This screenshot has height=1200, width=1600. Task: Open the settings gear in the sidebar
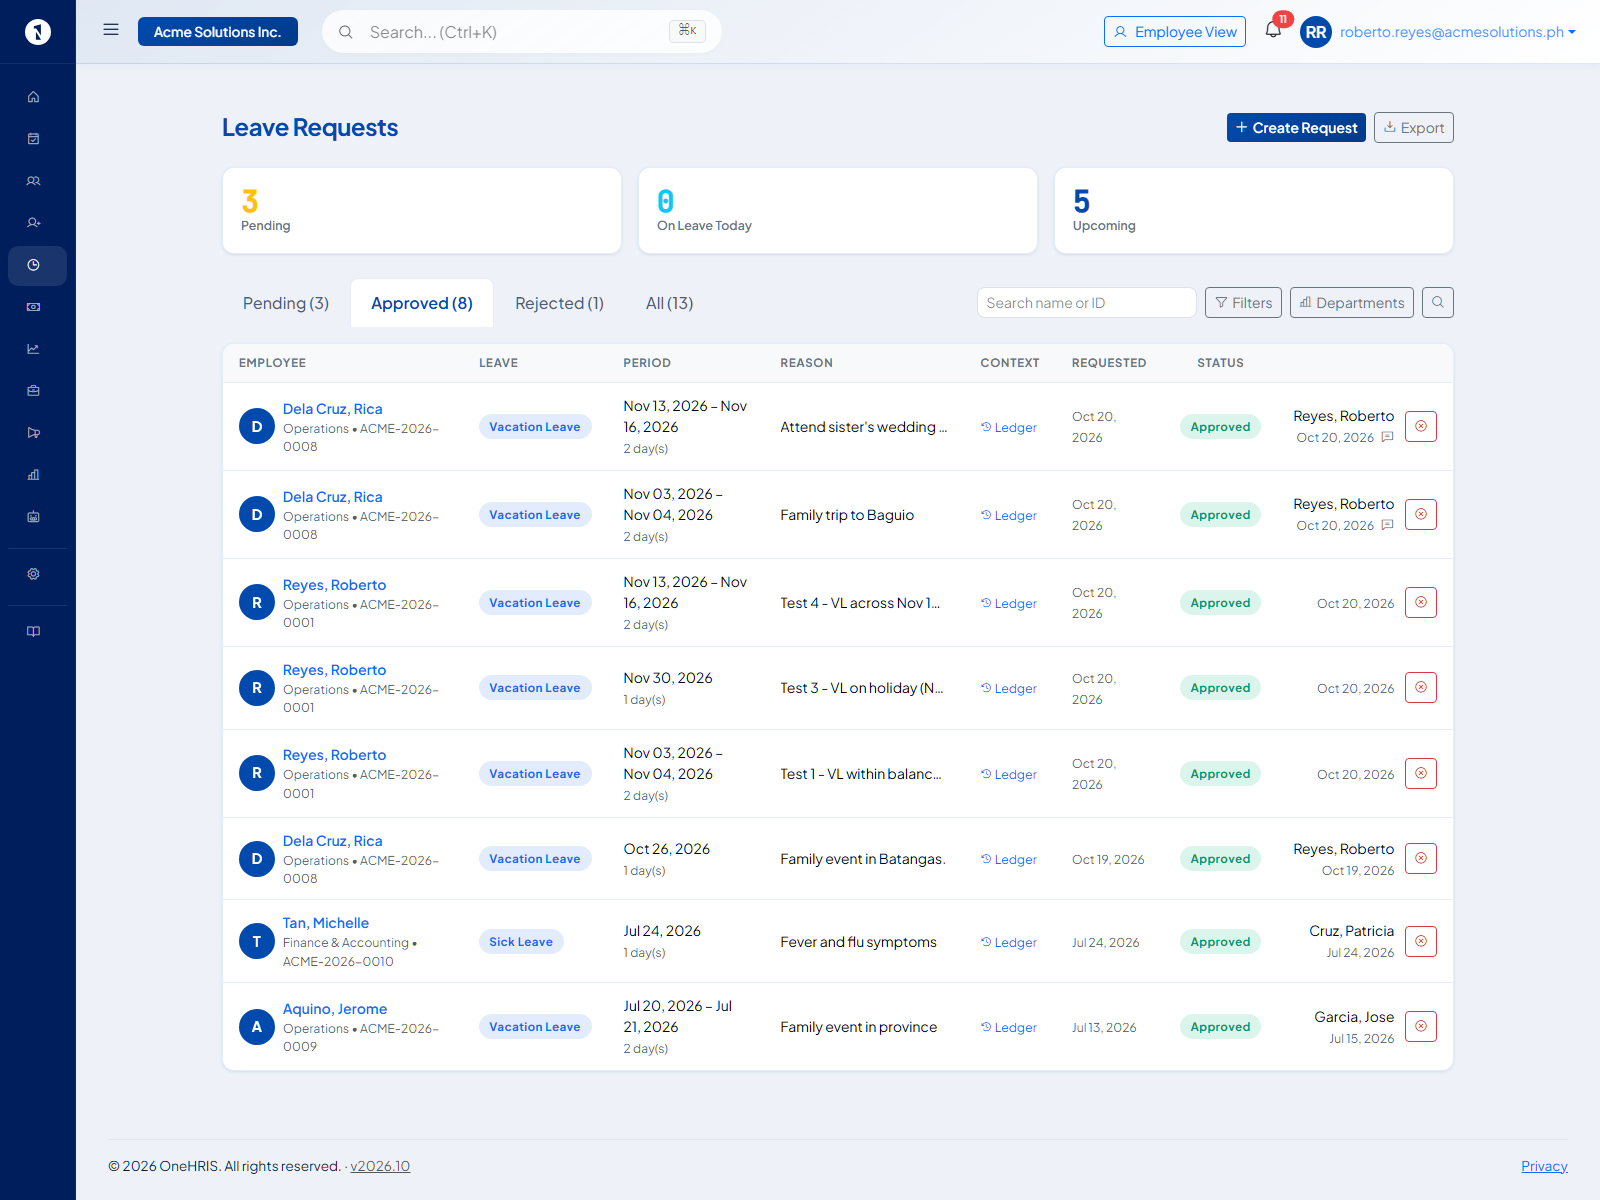coord(33,574)
